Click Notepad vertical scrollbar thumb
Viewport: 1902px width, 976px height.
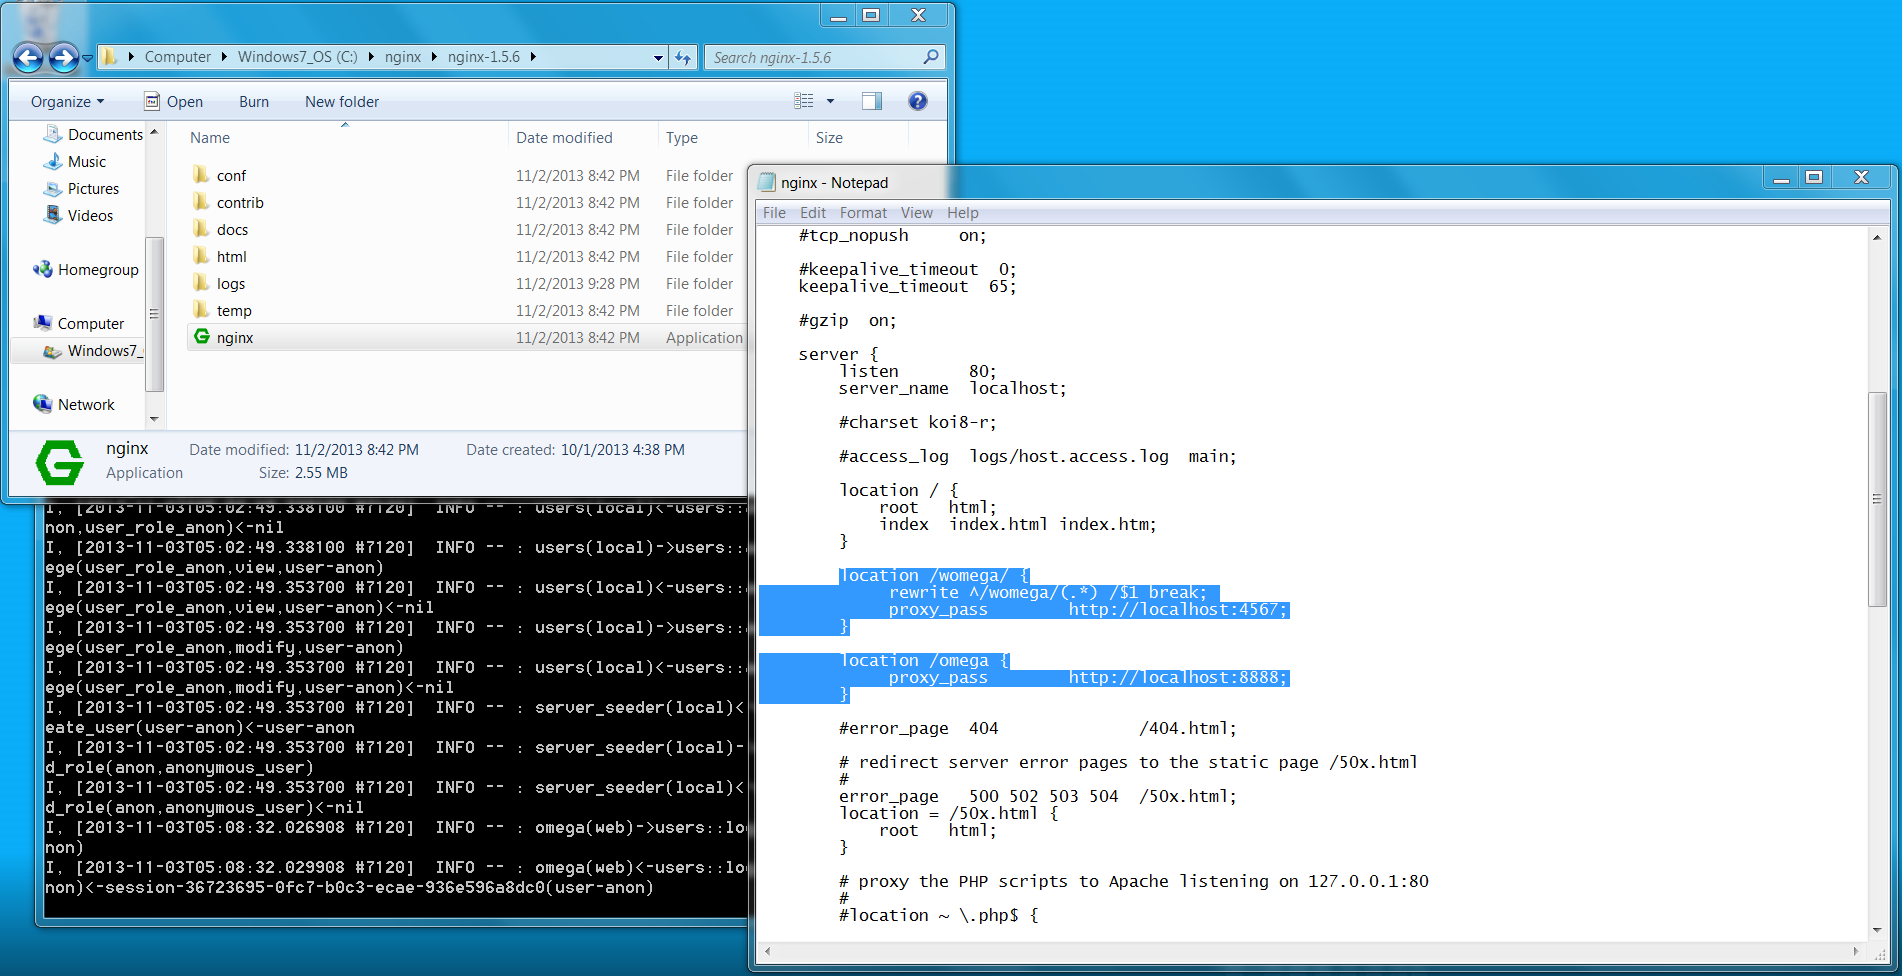pyautogui.click(x=1877, y=499)
